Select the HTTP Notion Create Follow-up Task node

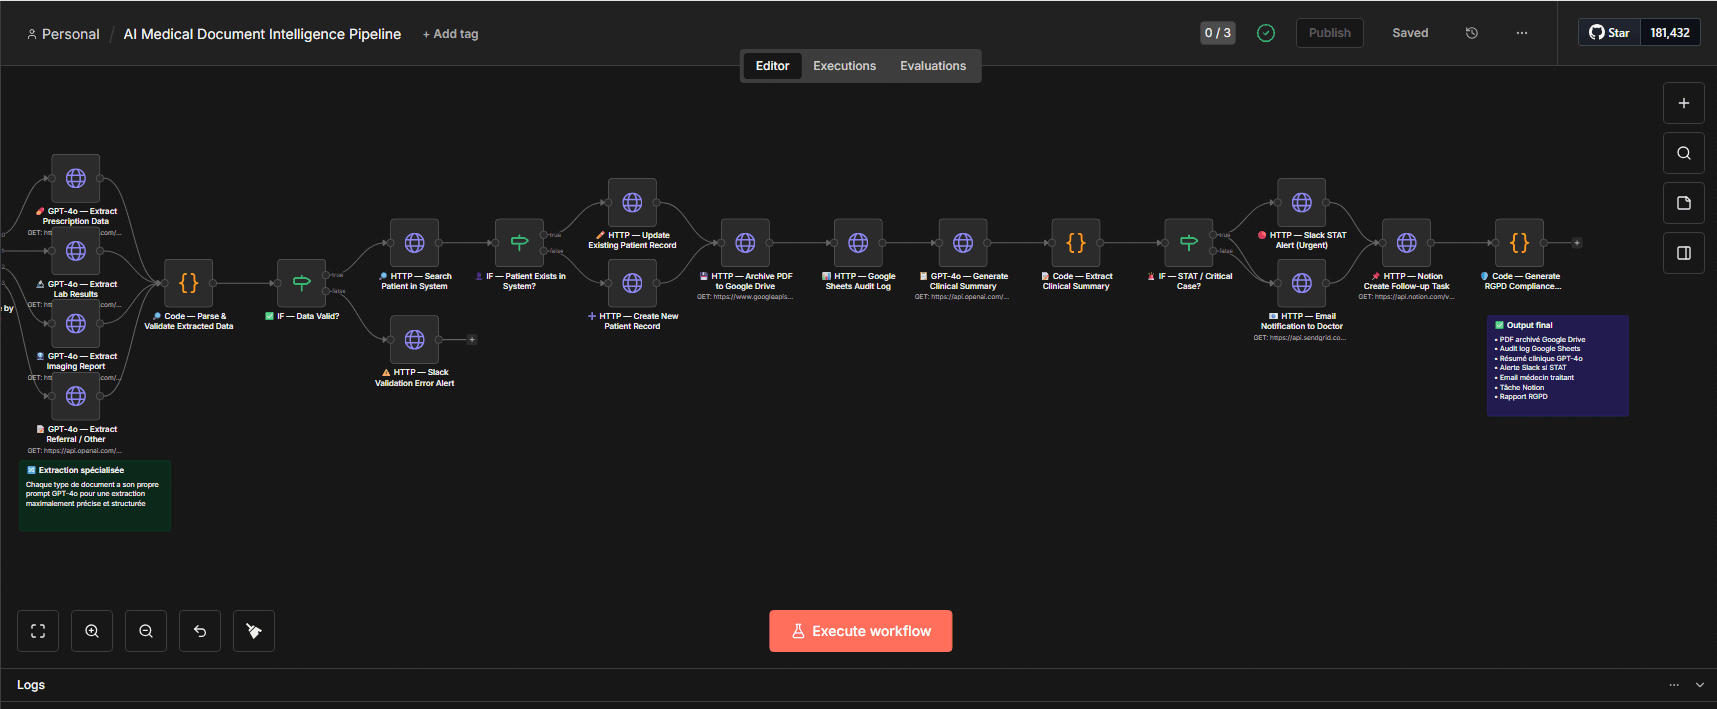1407,243
